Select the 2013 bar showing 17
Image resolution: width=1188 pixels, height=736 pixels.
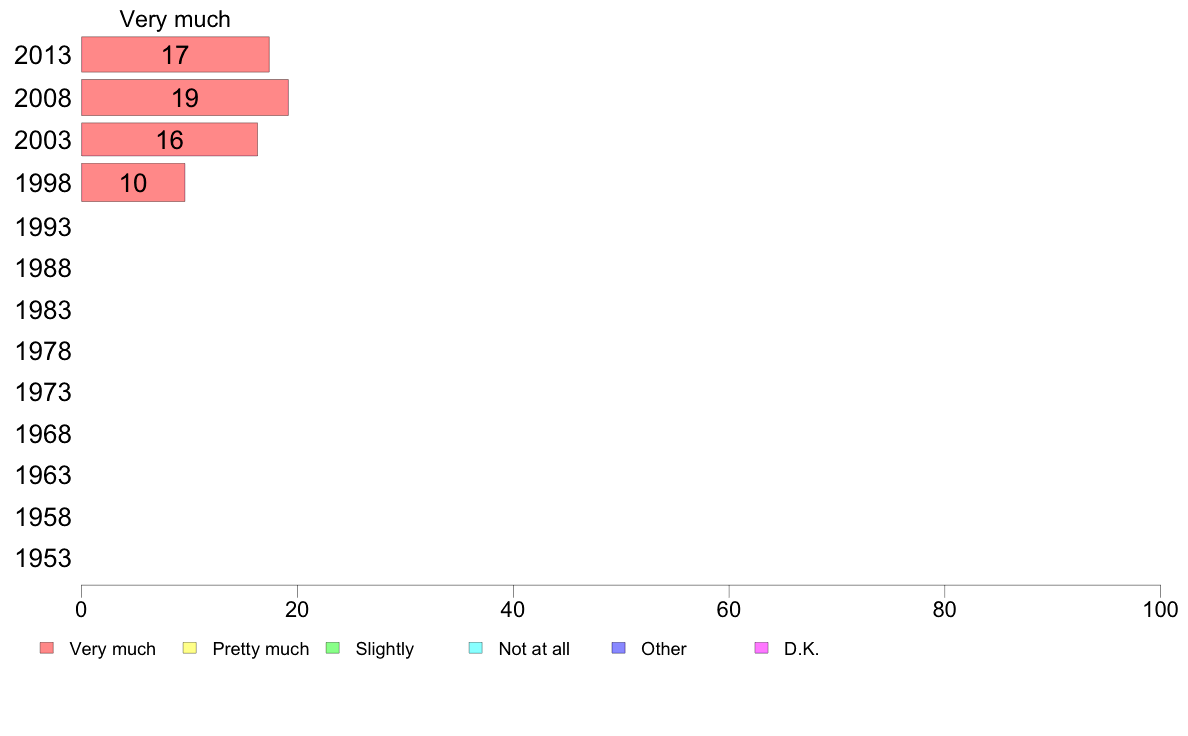(175, 55)
